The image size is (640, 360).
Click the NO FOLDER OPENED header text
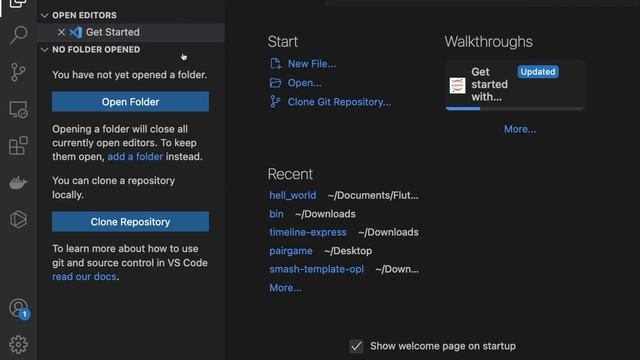click(x=96, y=50)
